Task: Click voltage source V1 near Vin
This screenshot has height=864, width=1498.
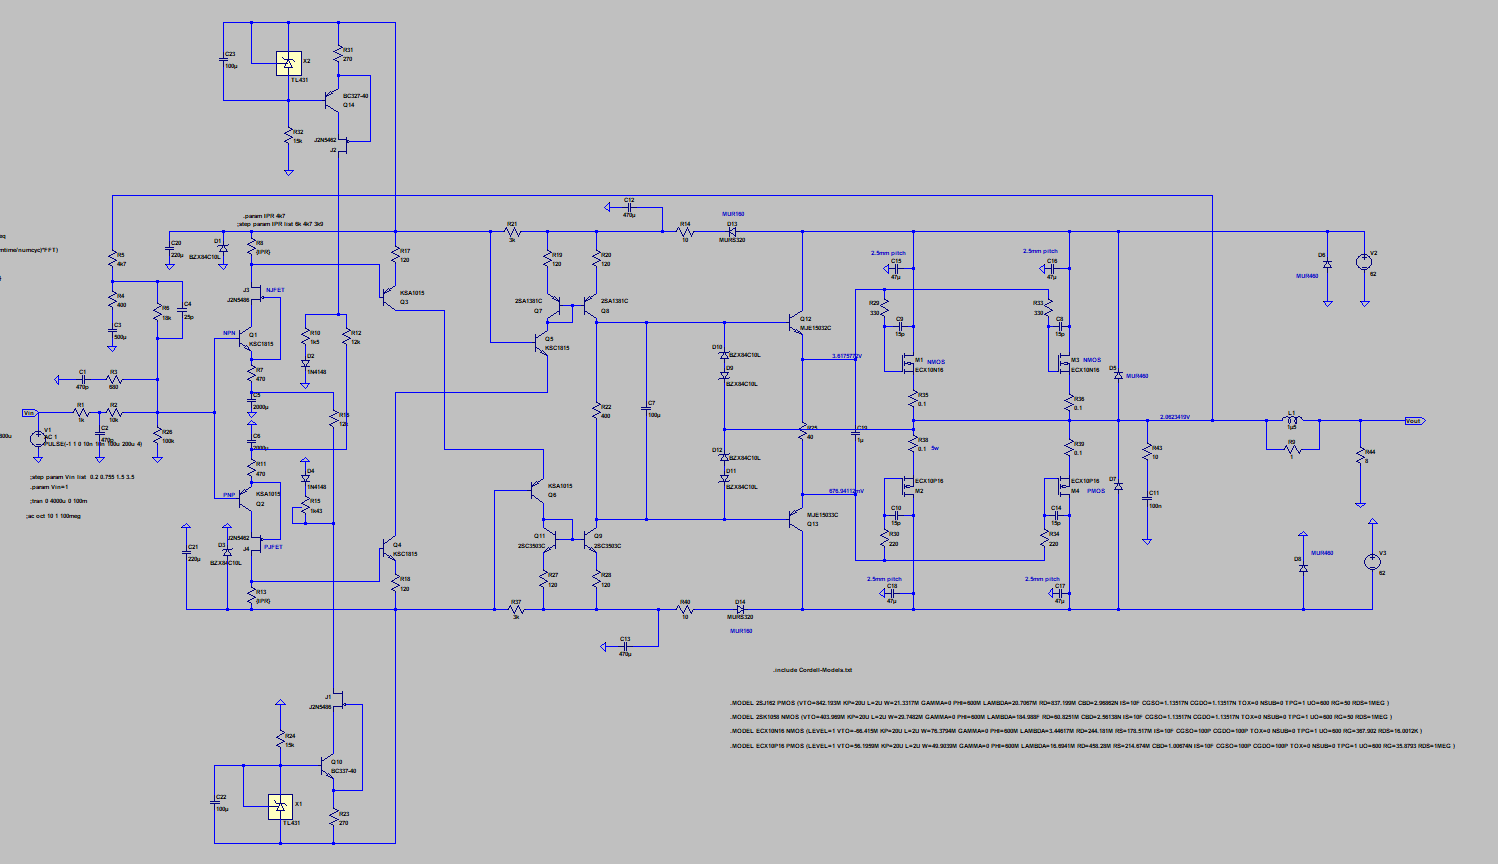Action: click(38, 438)
